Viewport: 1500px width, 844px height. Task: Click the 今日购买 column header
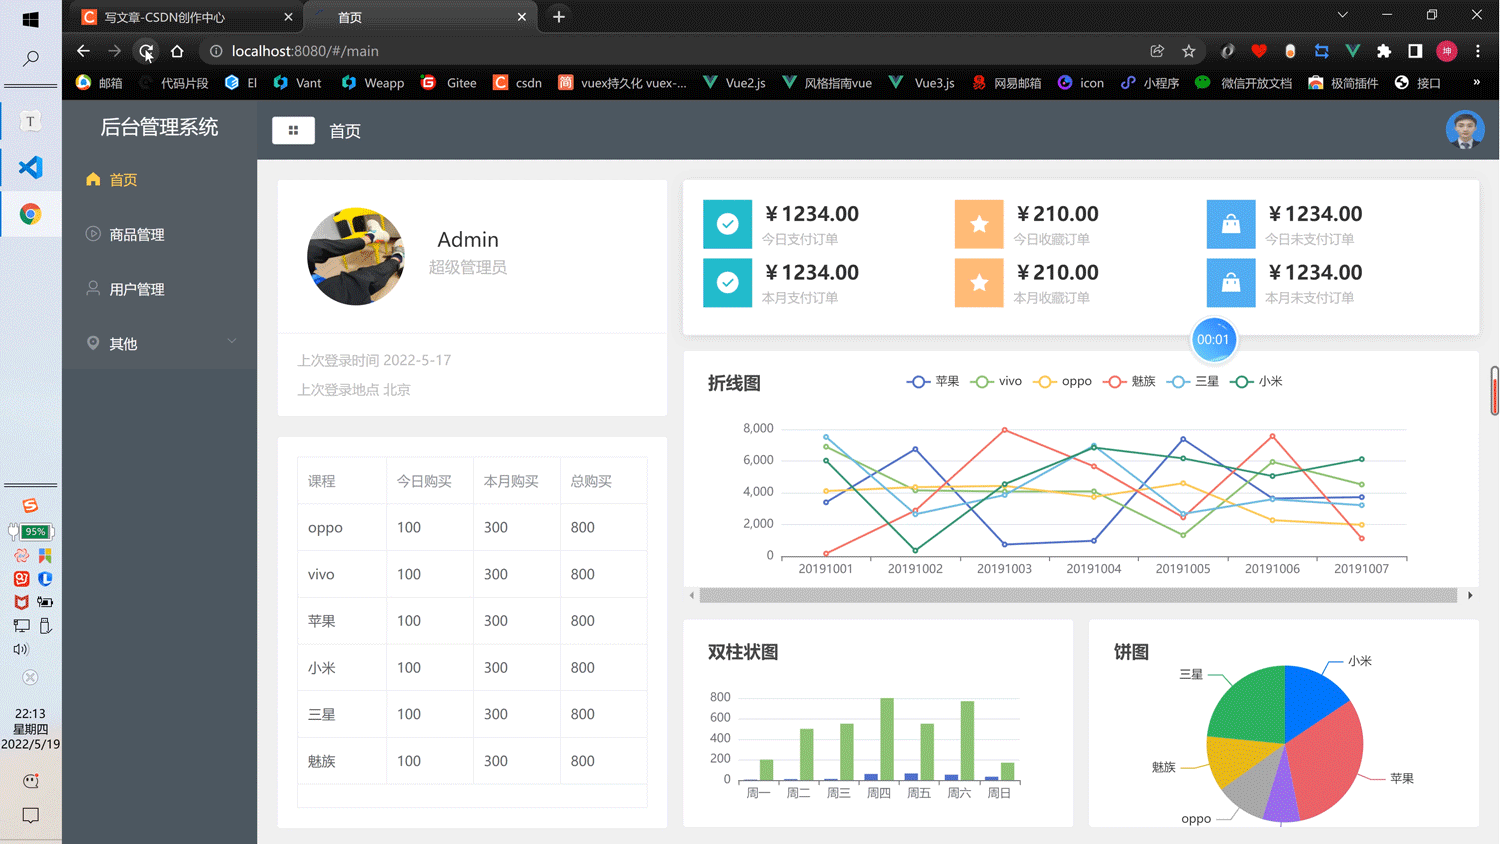pyautogui.click(x=424, y=481)
